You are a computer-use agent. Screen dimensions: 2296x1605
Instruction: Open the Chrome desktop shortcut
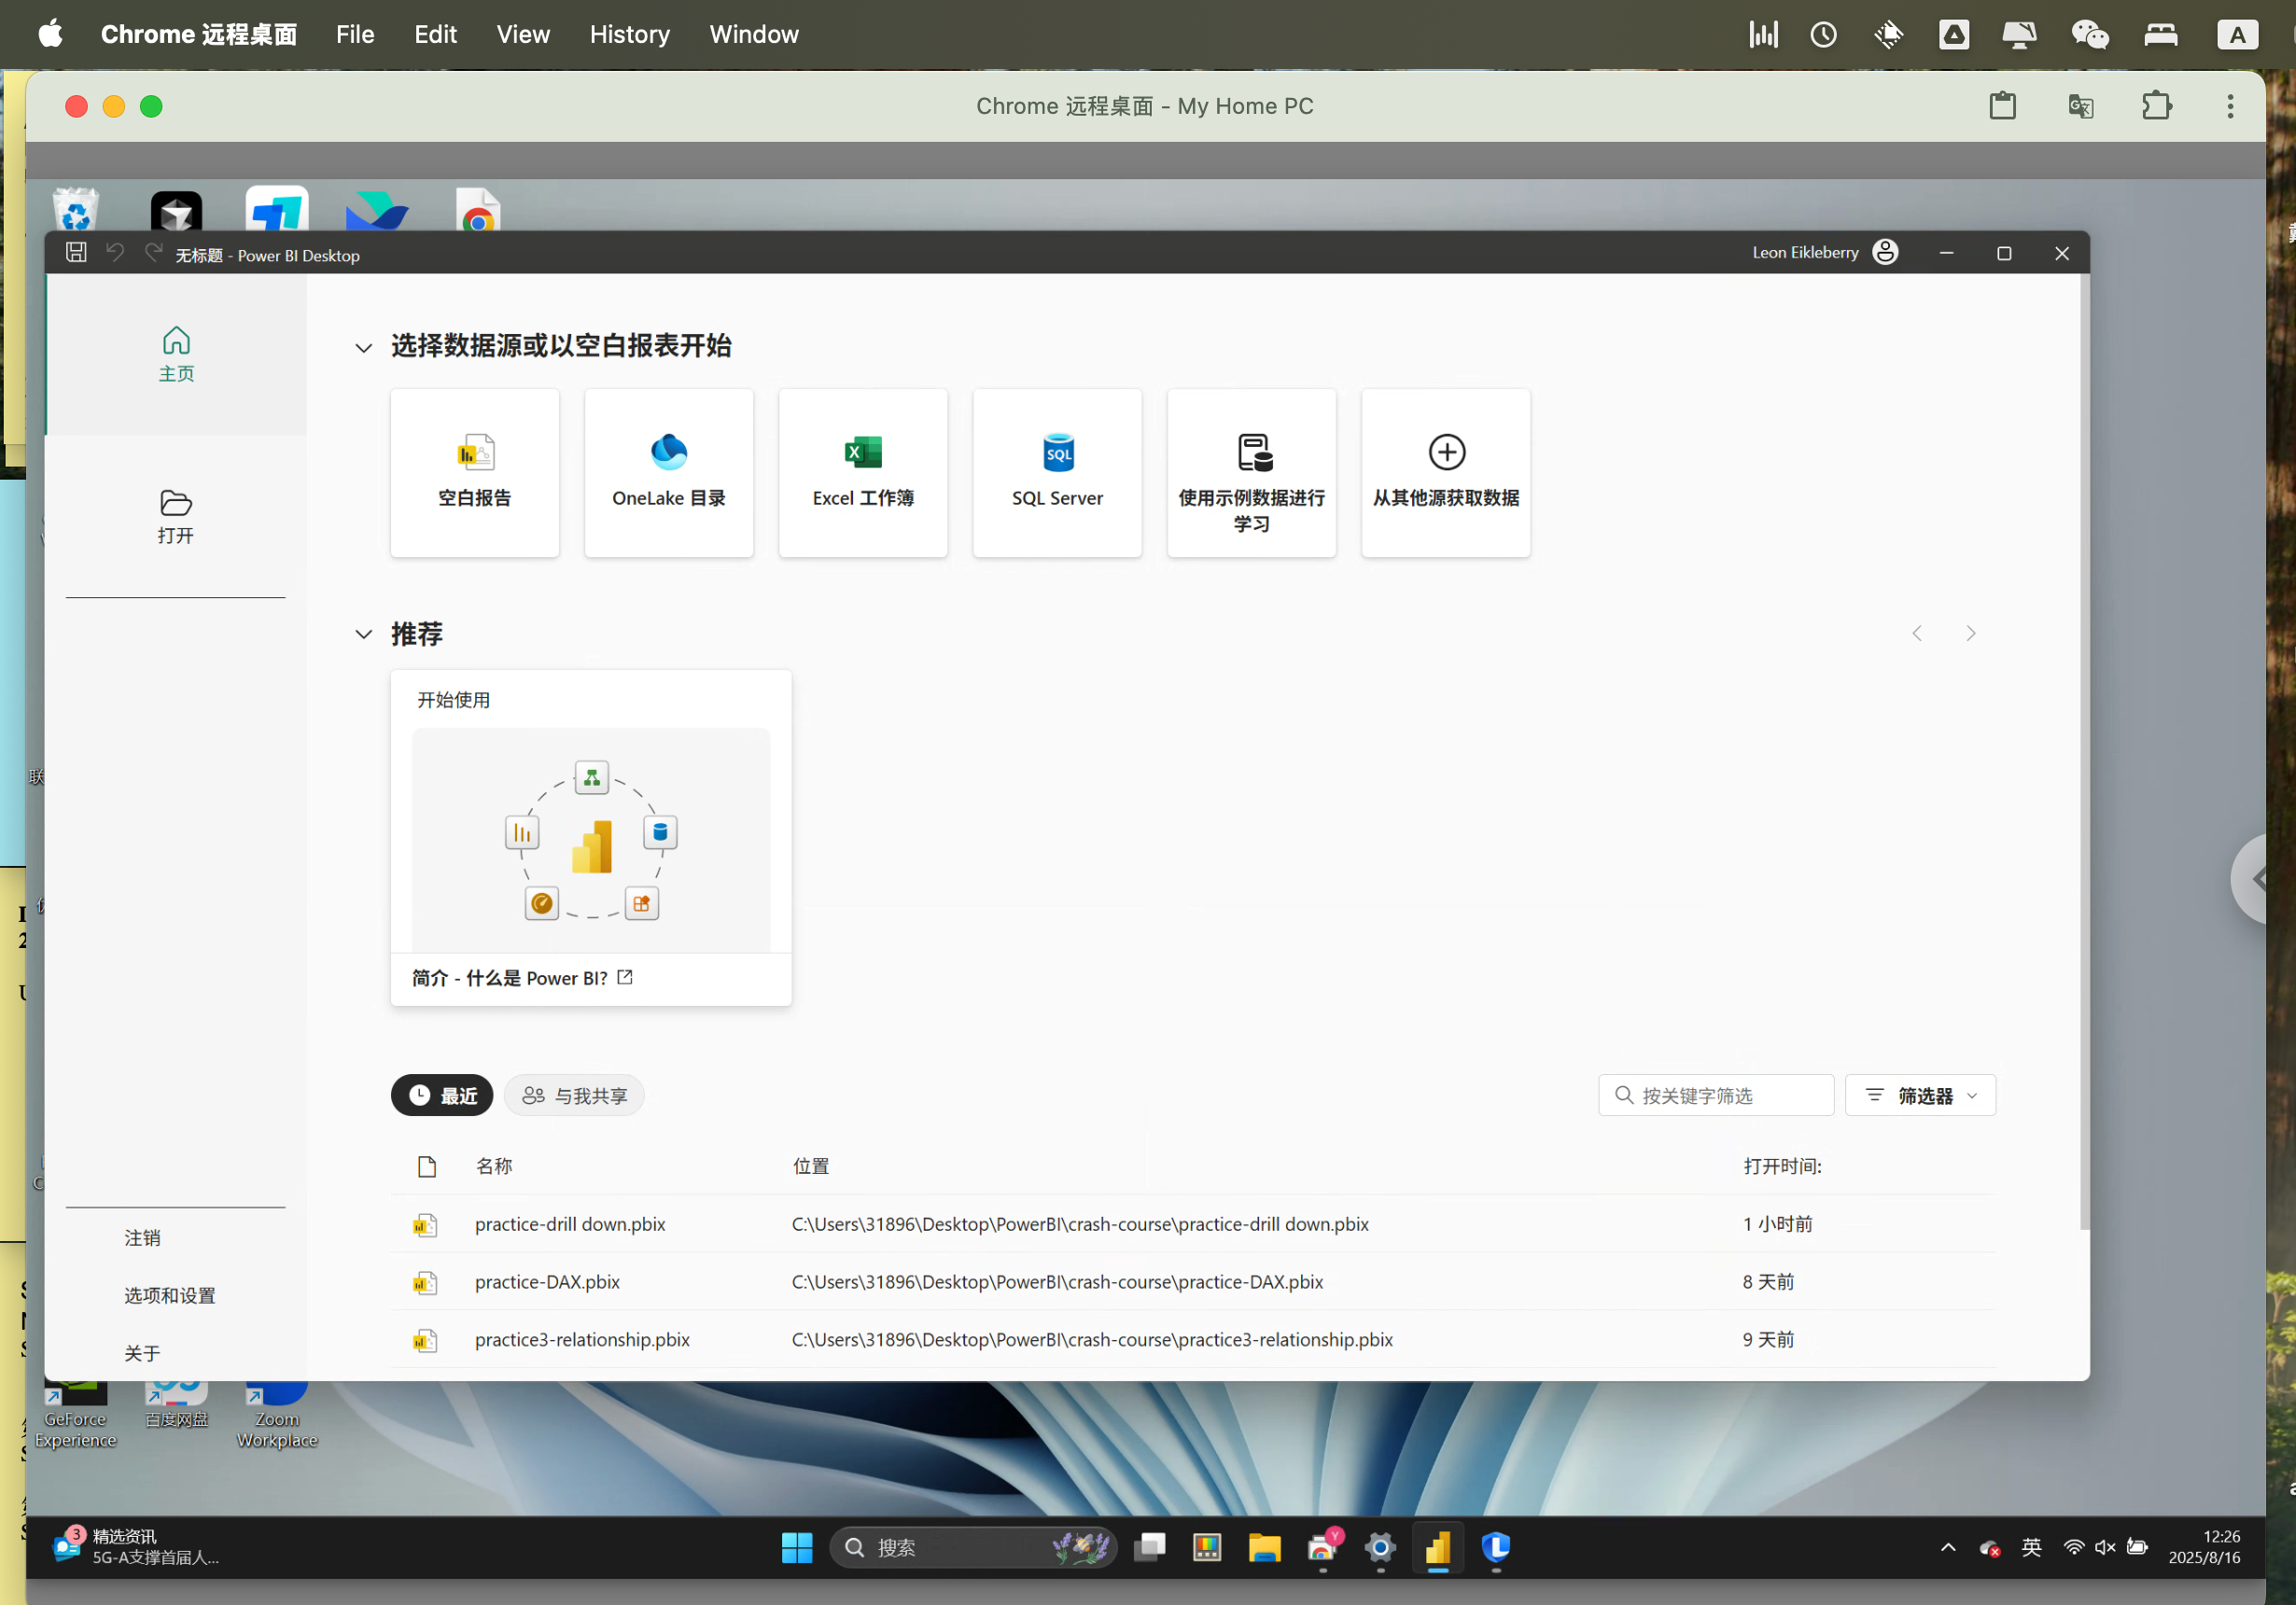point(478,209)
